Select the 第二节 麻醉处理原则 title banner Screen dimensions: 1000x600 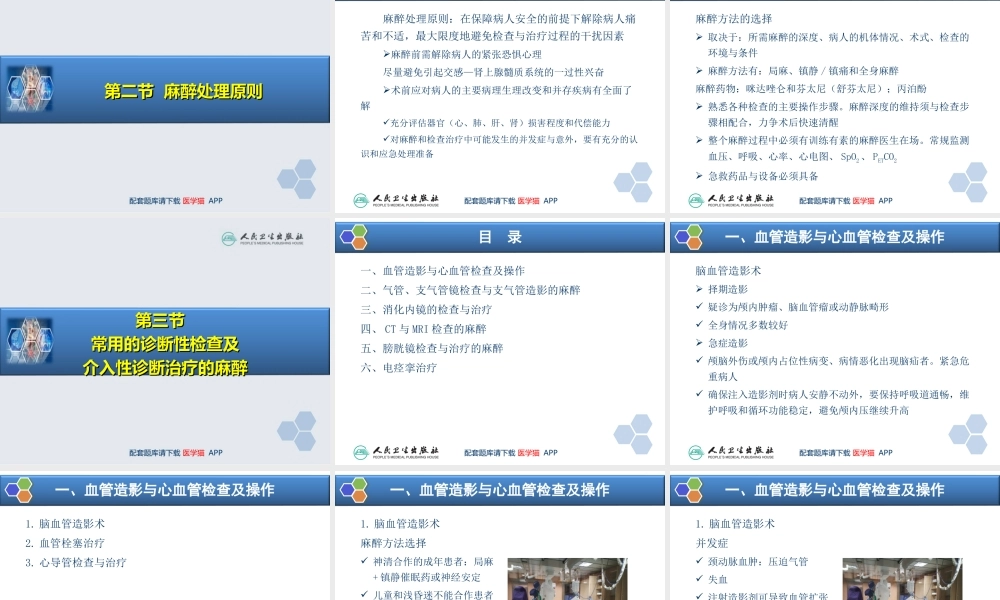pyautogui.click(x=165, y=90)
